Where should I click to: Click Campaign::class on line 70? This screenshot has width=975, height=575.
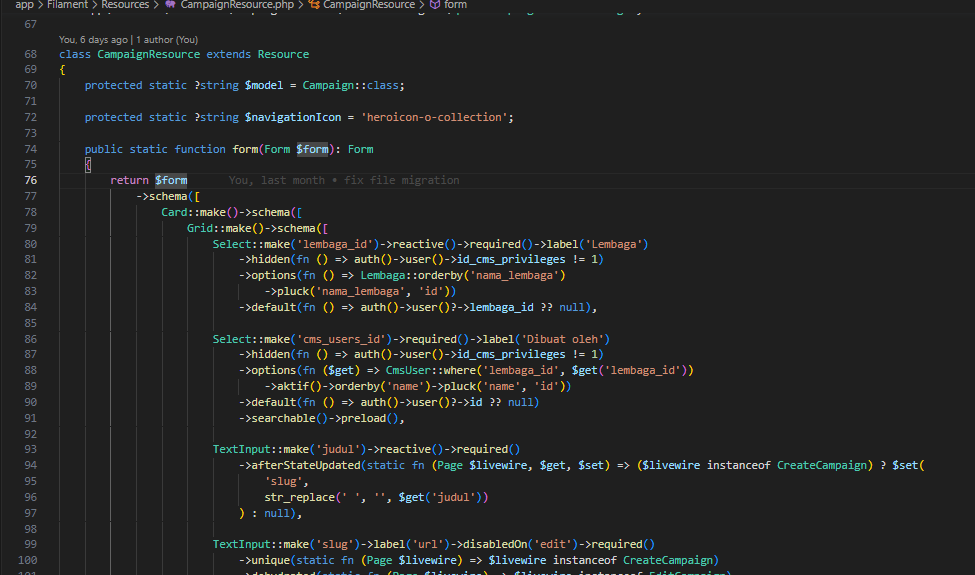click(x=350, y=85)
